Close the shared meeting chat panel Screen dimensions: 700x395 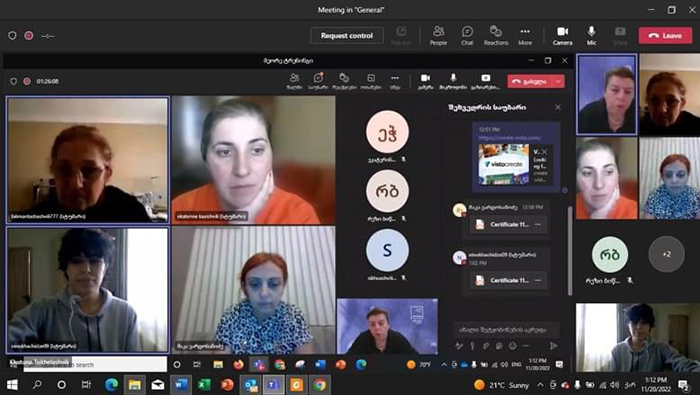pyautogui.click(x=558, y=107)
